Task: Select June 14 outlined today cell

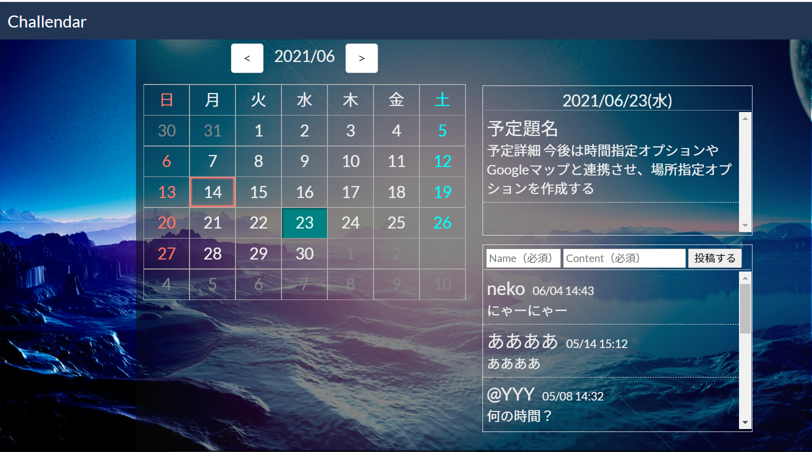Action: point(212,192)
